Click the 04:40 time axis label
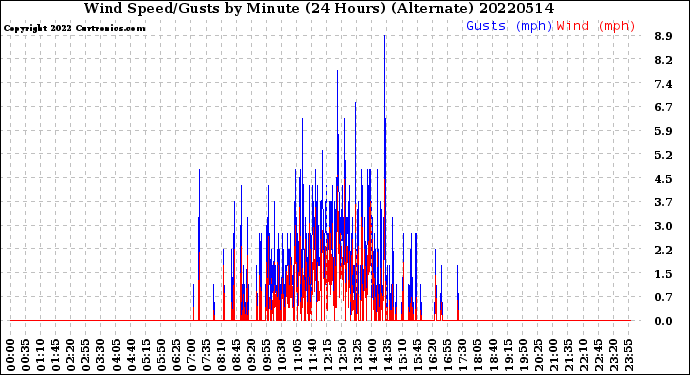Viewport: 690px width, 375px height. 131,355
